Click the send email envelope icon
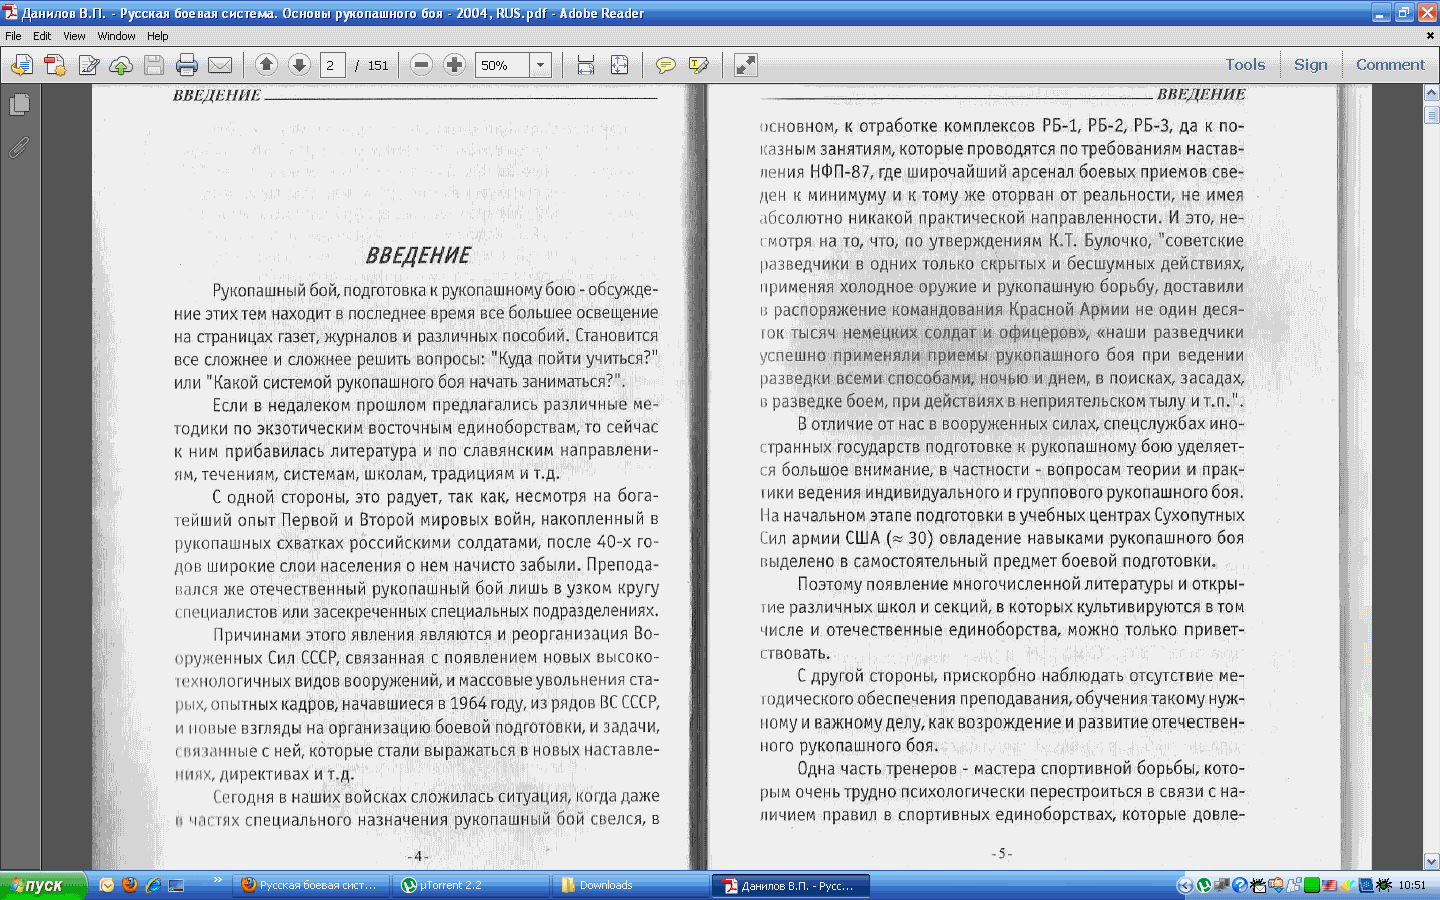The height and width of the screenshot is (900, 1440). coord(220,66)
